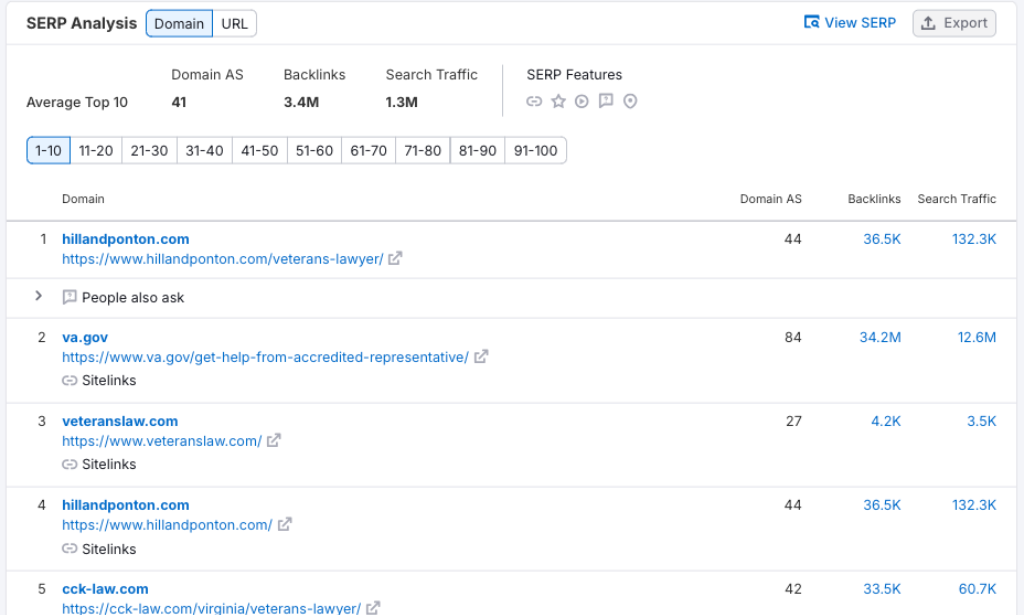Switch SERP Analysis to Domain view
1024x615 pixels.
coord(179,24)
